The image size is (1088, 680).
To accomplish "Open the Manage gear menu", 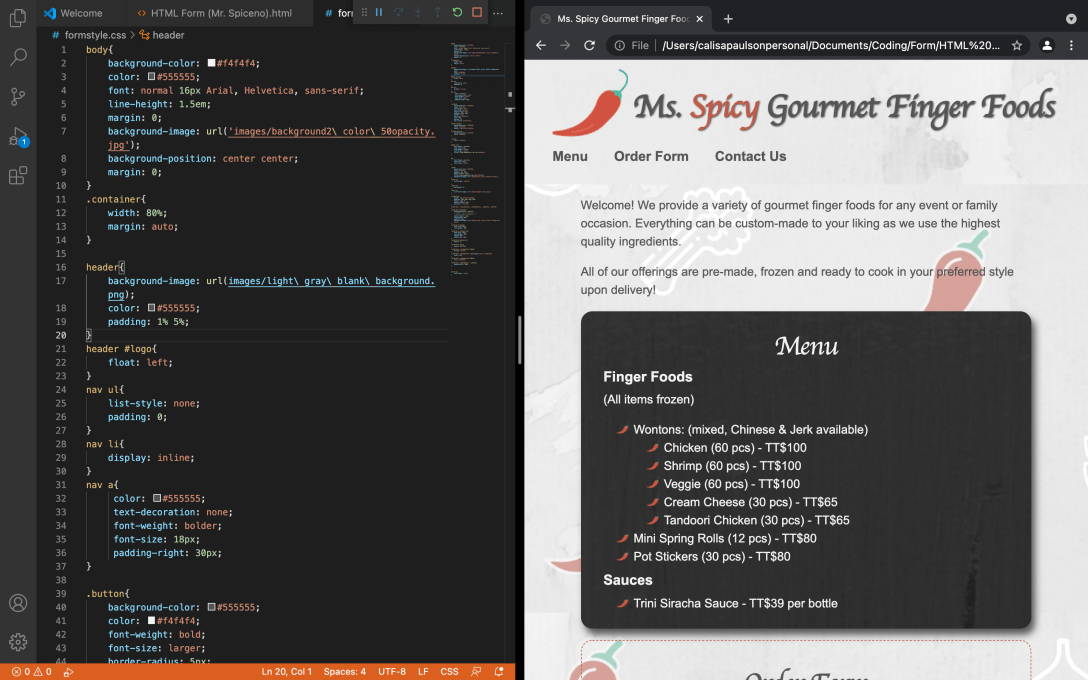I will tap(18, 642).
